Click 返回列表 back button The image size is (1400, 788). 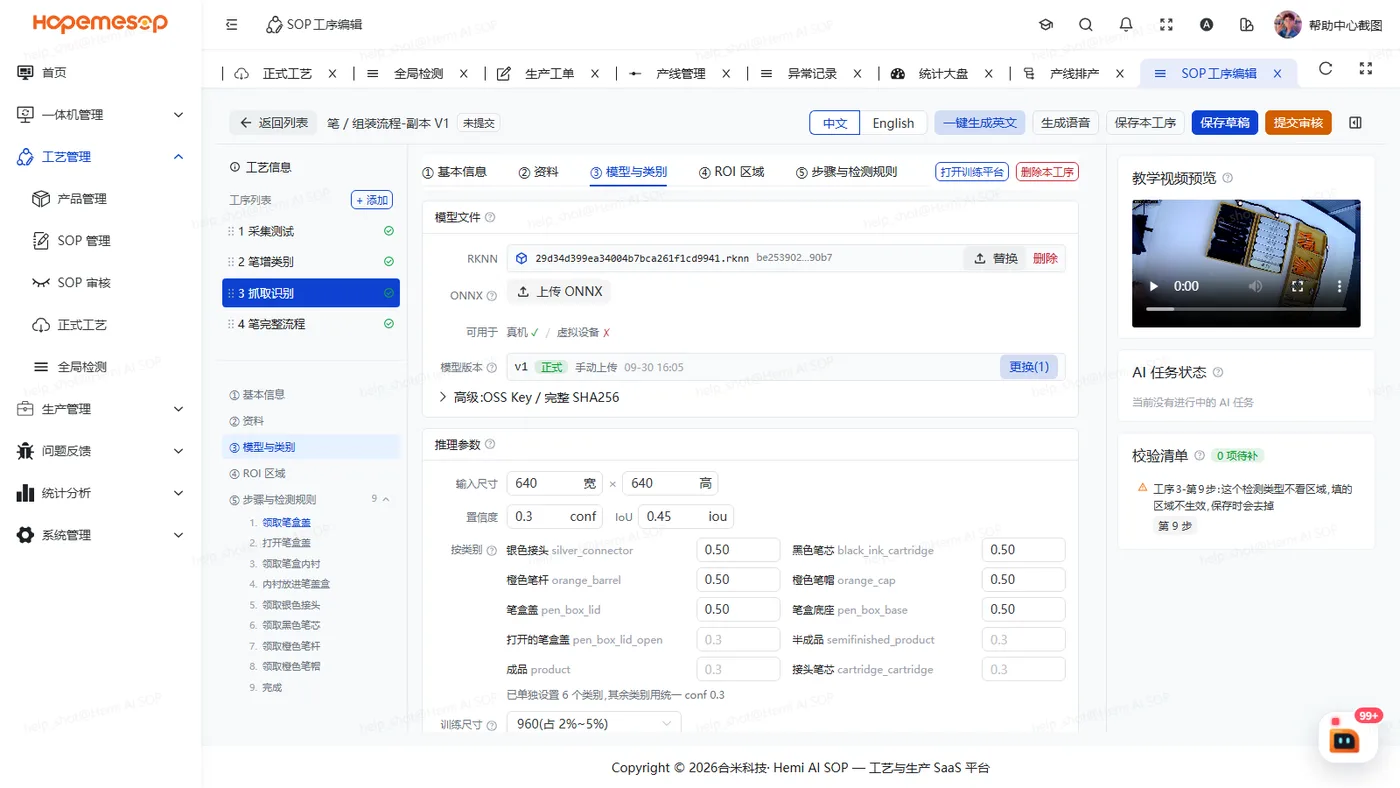click(x=273, y=123)
